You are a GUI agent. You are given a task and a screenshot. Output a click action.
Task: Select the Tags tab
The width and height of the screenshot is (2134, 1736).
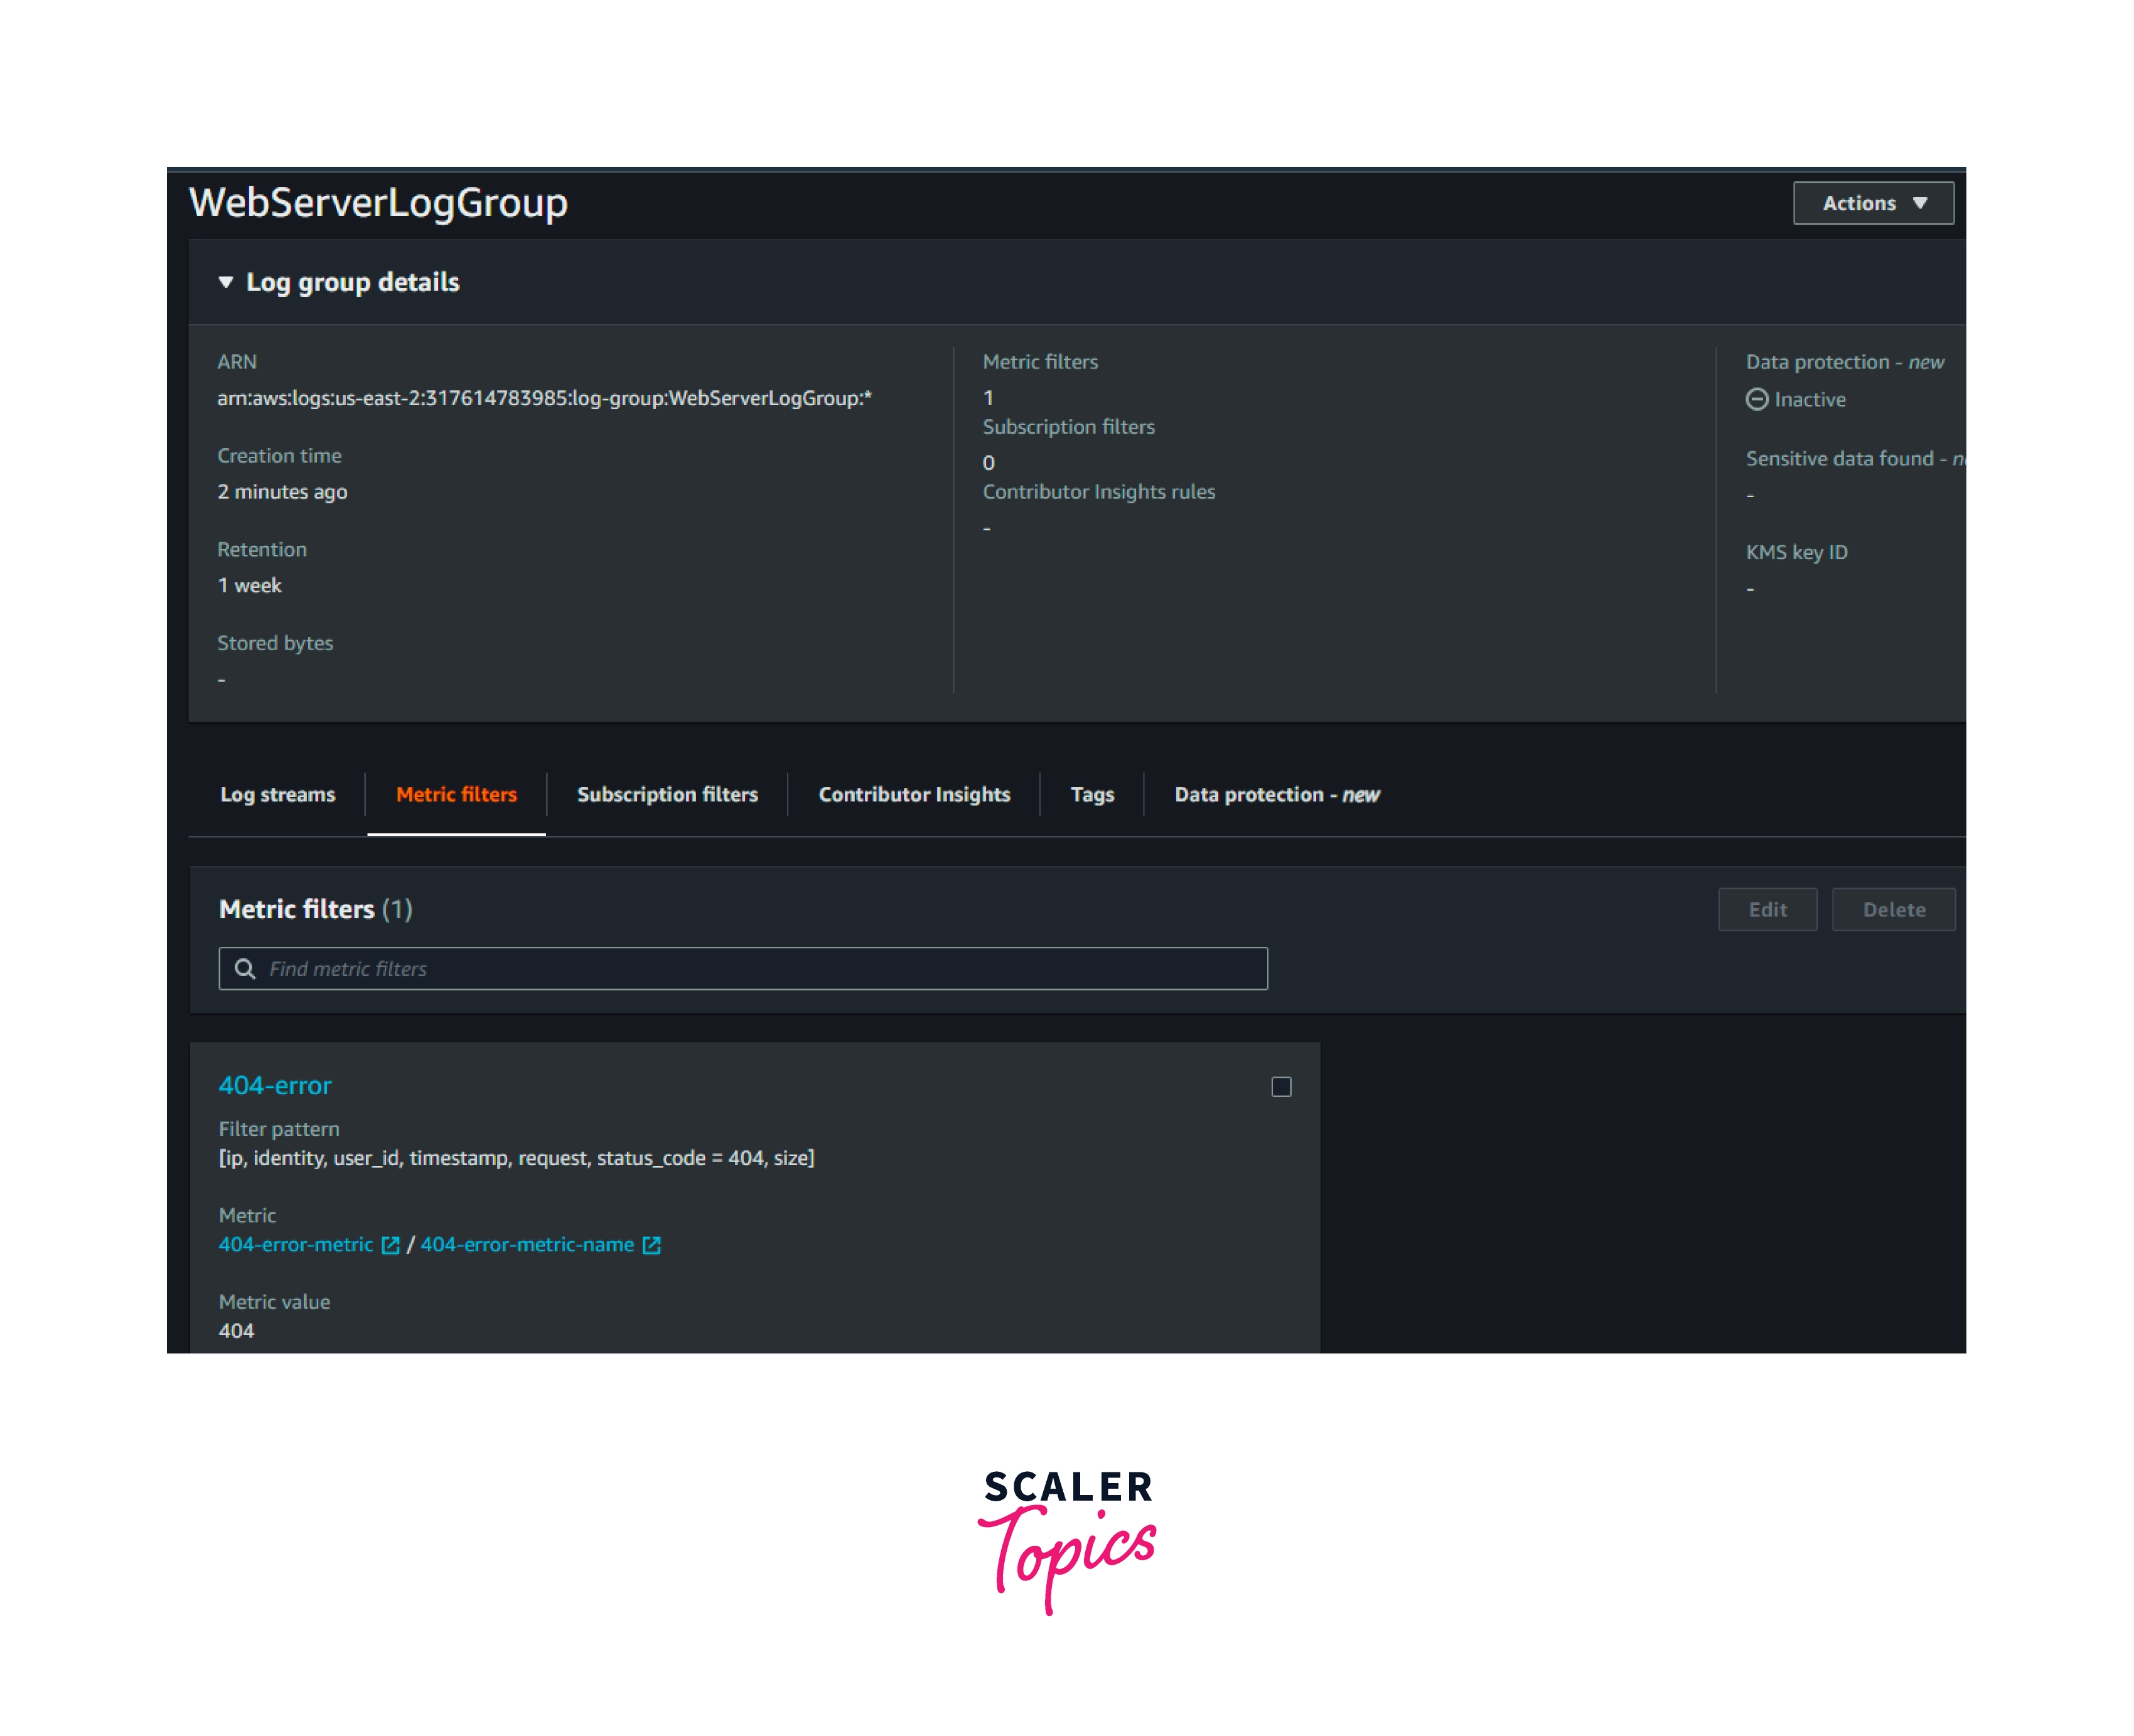1091,795
